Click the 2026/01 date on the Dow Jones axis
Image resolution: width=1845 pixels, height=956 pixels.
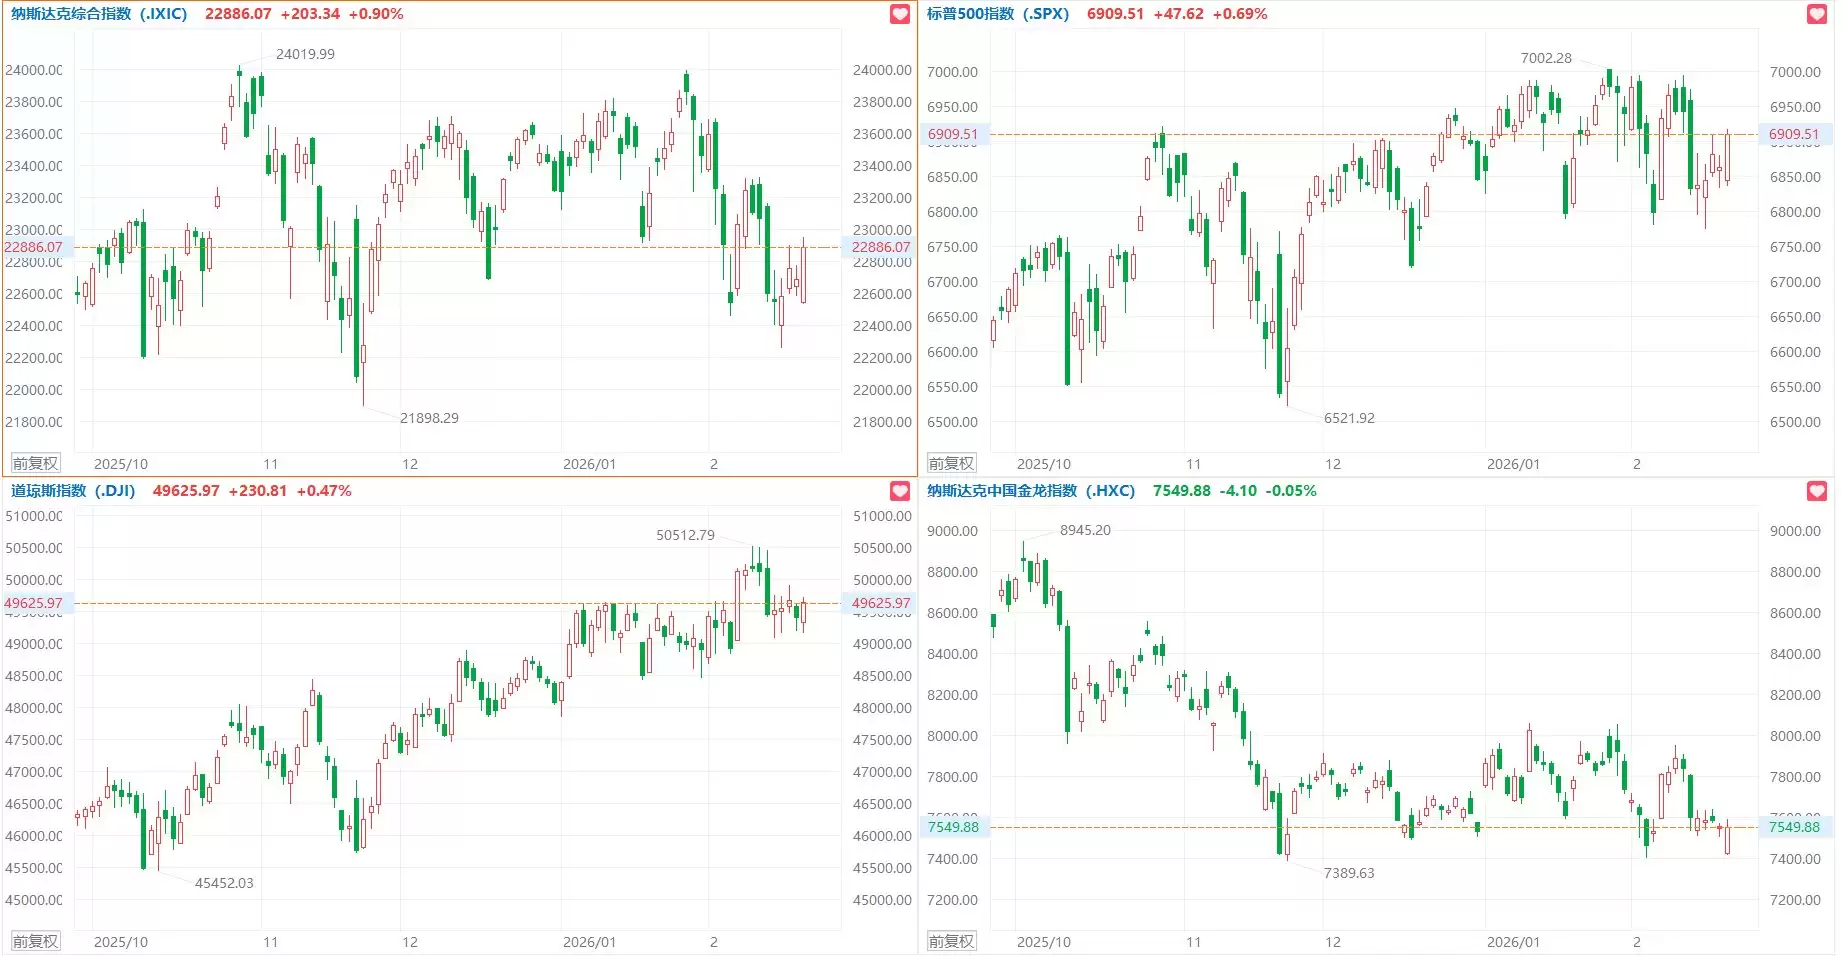tap(589, 942)
